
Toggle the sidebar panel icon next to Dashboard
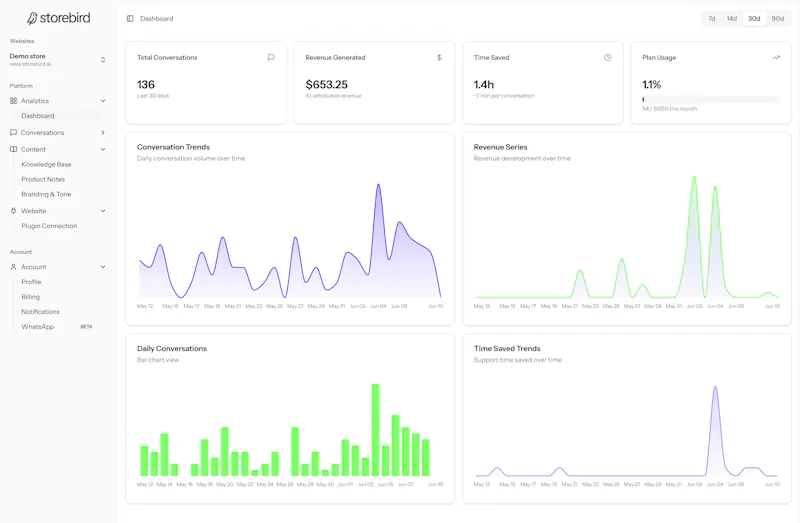pos(130,18)
